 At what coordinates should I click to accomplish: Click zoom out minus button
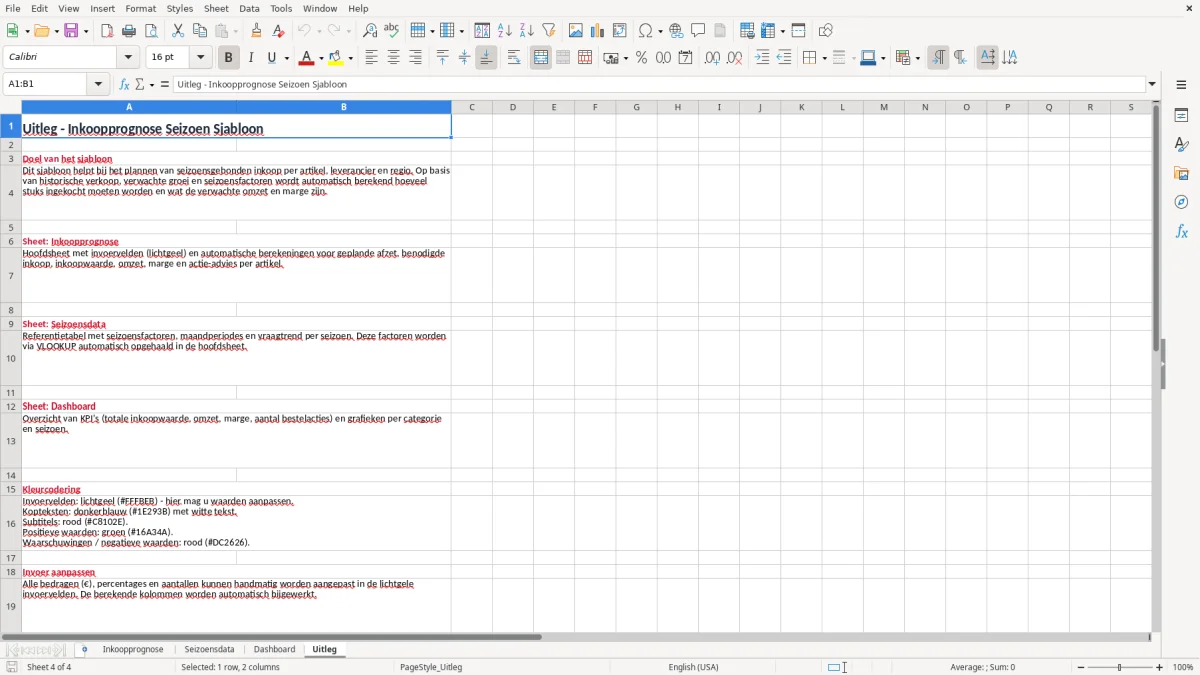pos(1081,667)
